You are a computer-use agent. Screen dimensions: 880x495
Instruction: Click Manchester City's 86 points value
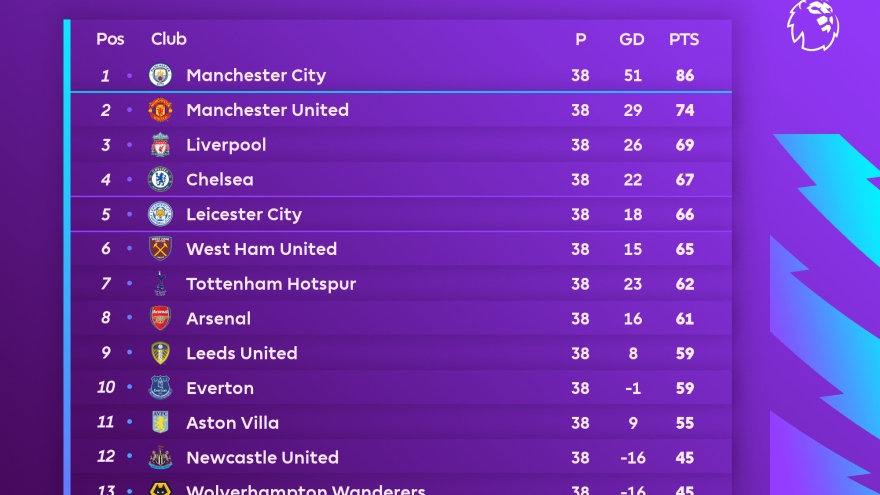[x=684, y=75]
